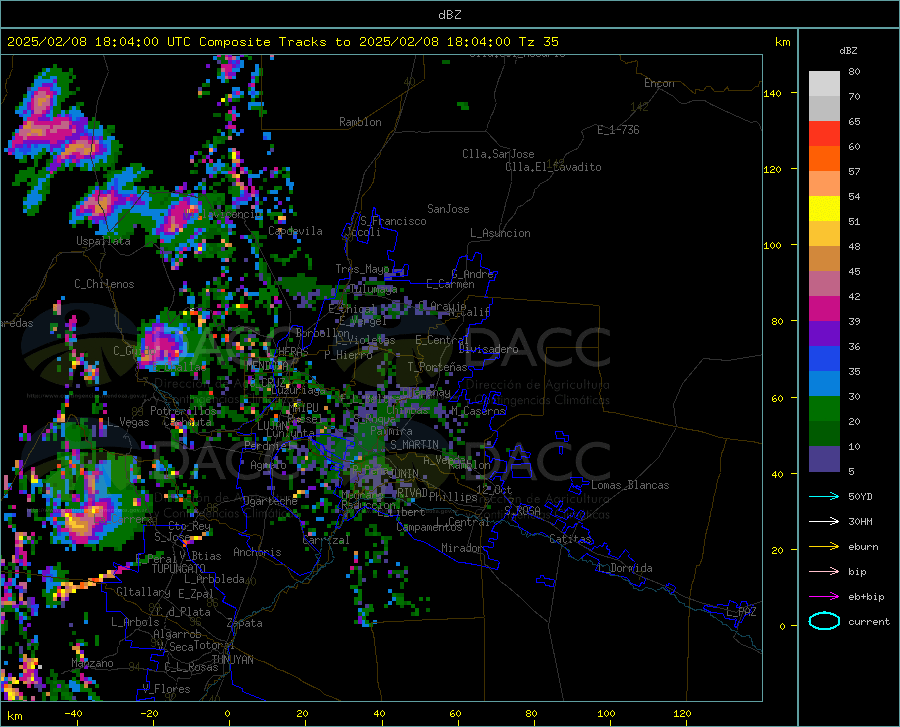Screen dimensions: 900x727
Task: Click the '57' value on the color scale
Action: click(854, 172)
